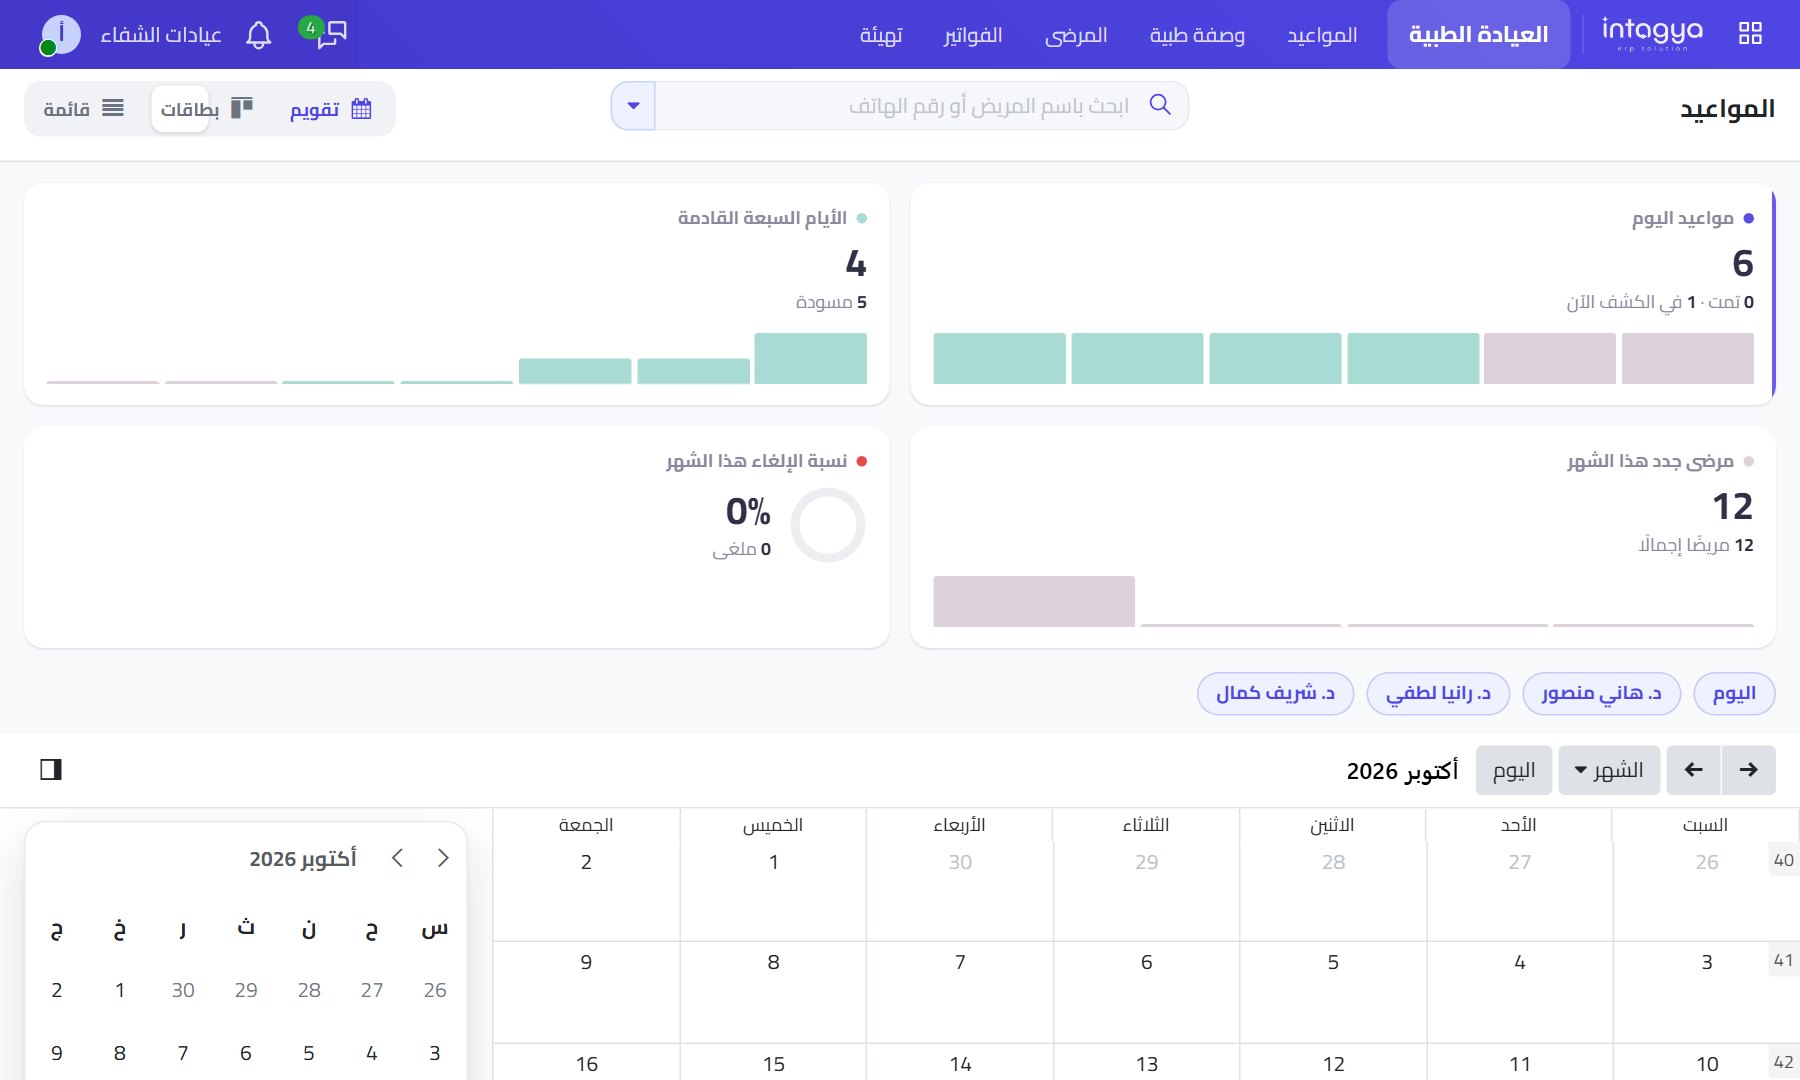
Task: Click the اليوم button beside month title
Action: 1513,770
